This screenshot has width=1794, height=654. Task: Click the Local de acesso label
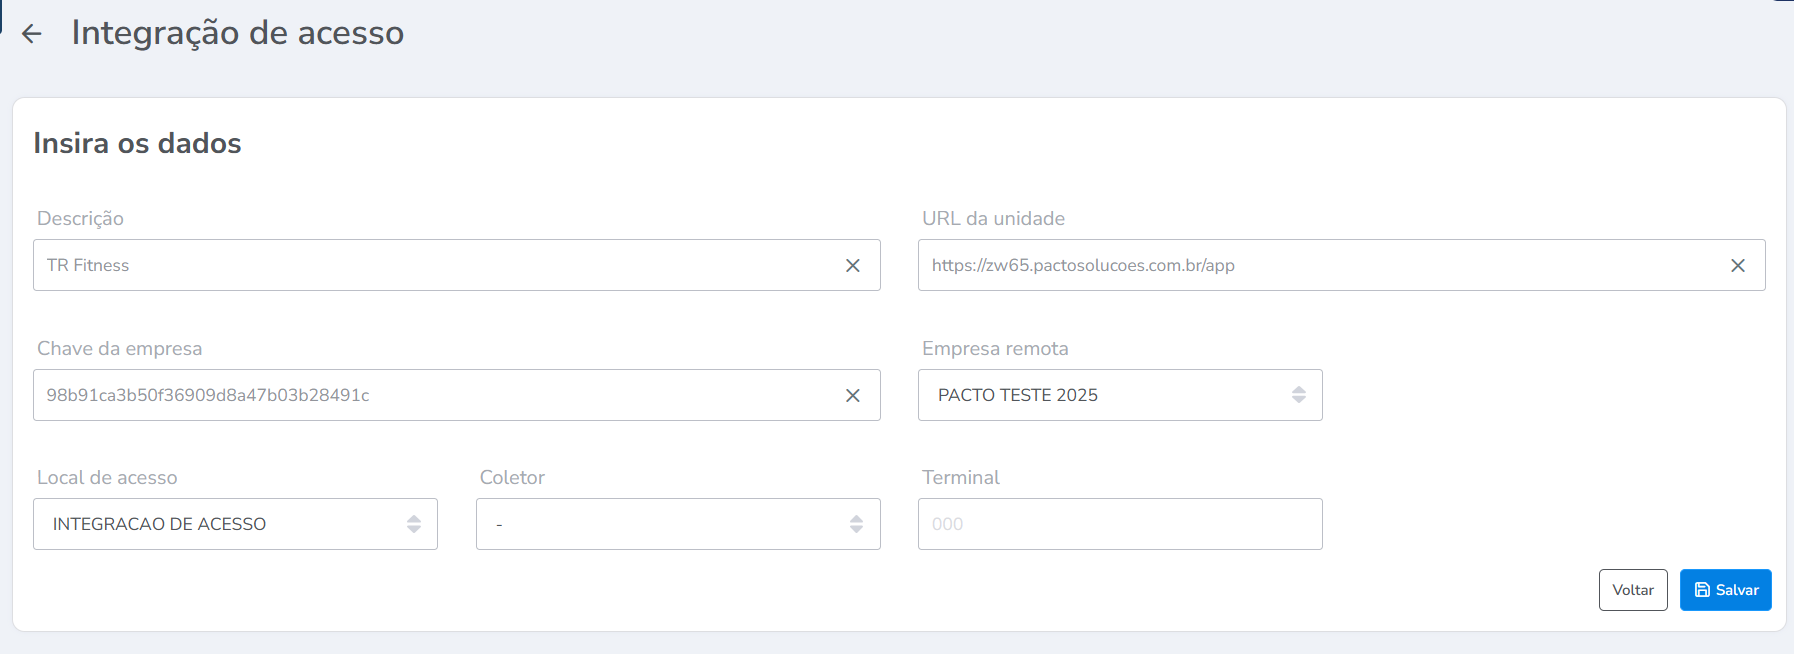(107, 478)
